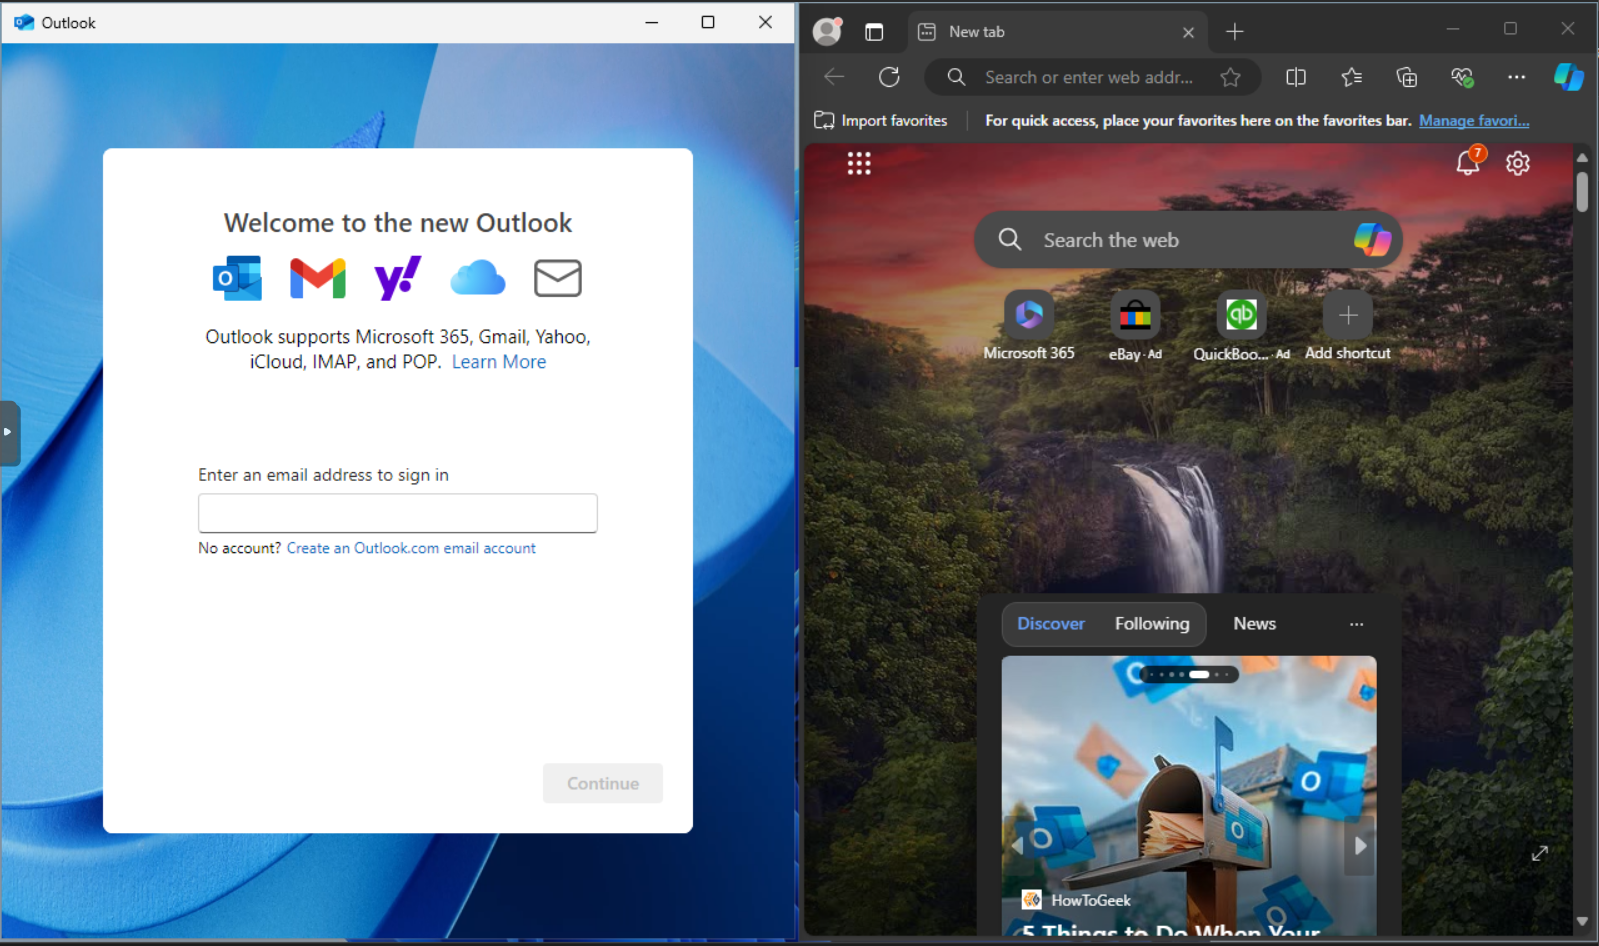Open new tab page settings gear

(1518, 163)
